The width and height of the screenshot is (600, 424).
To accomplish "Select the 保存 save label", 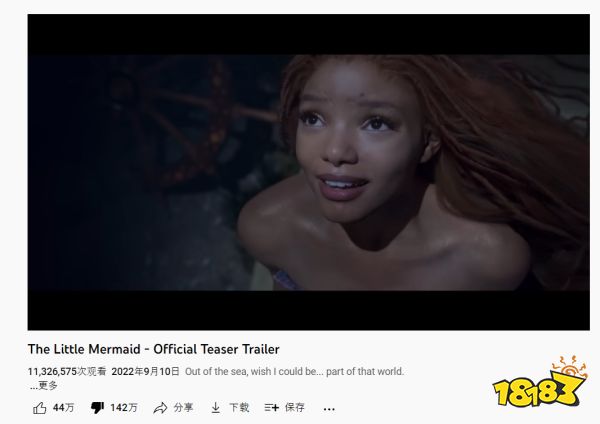I will (x=295, y=408).
